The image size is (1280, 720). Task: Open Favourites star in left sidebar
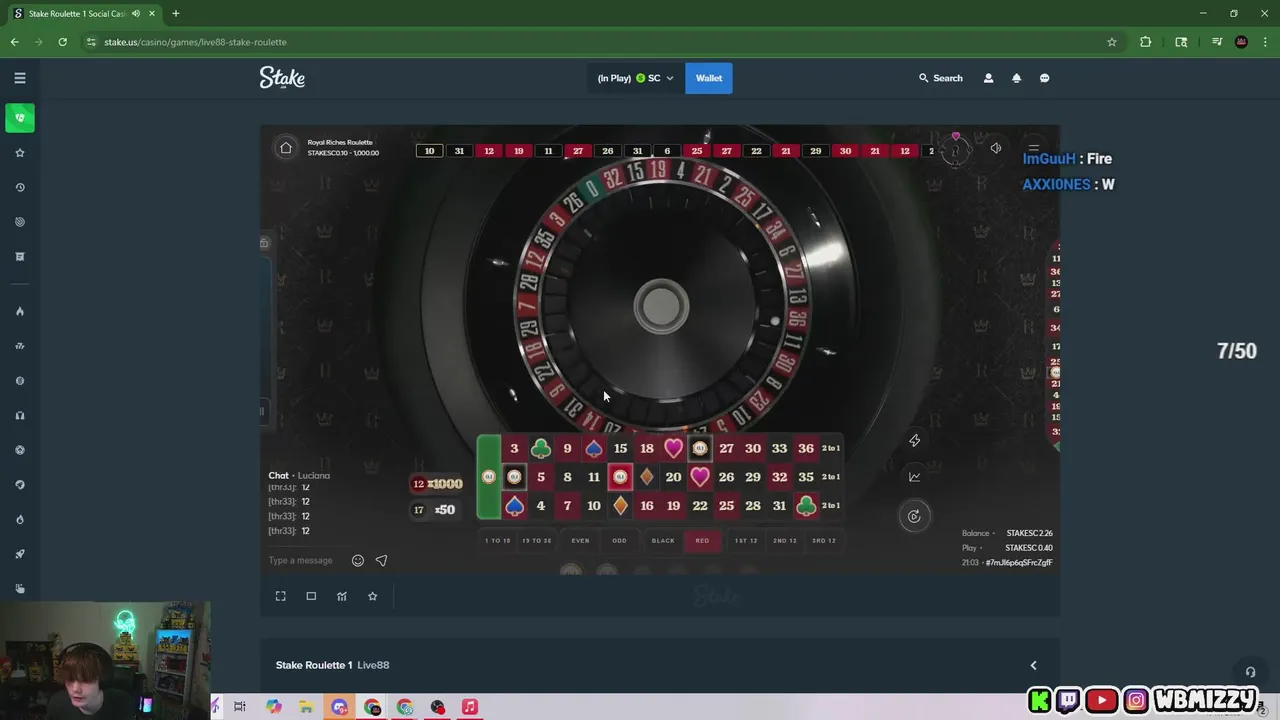coord(19,153)
